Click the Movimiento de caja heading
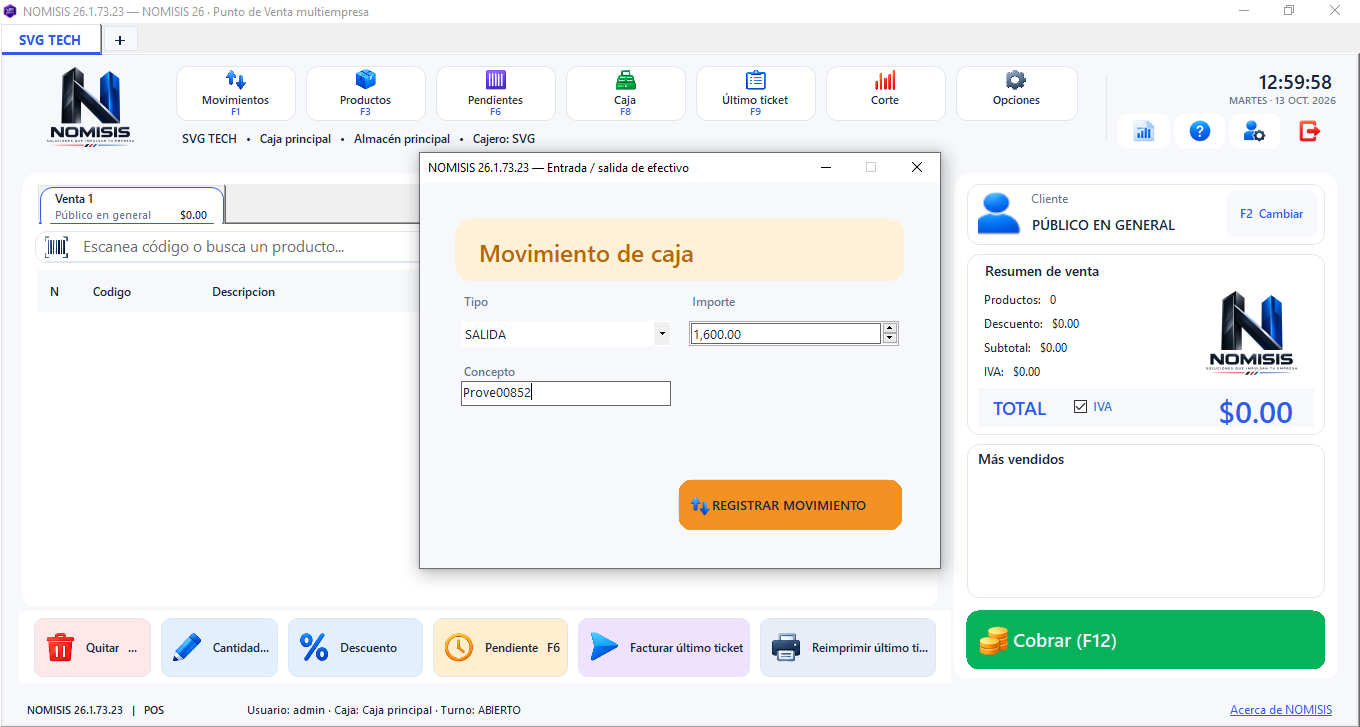 tap(586, 254)
